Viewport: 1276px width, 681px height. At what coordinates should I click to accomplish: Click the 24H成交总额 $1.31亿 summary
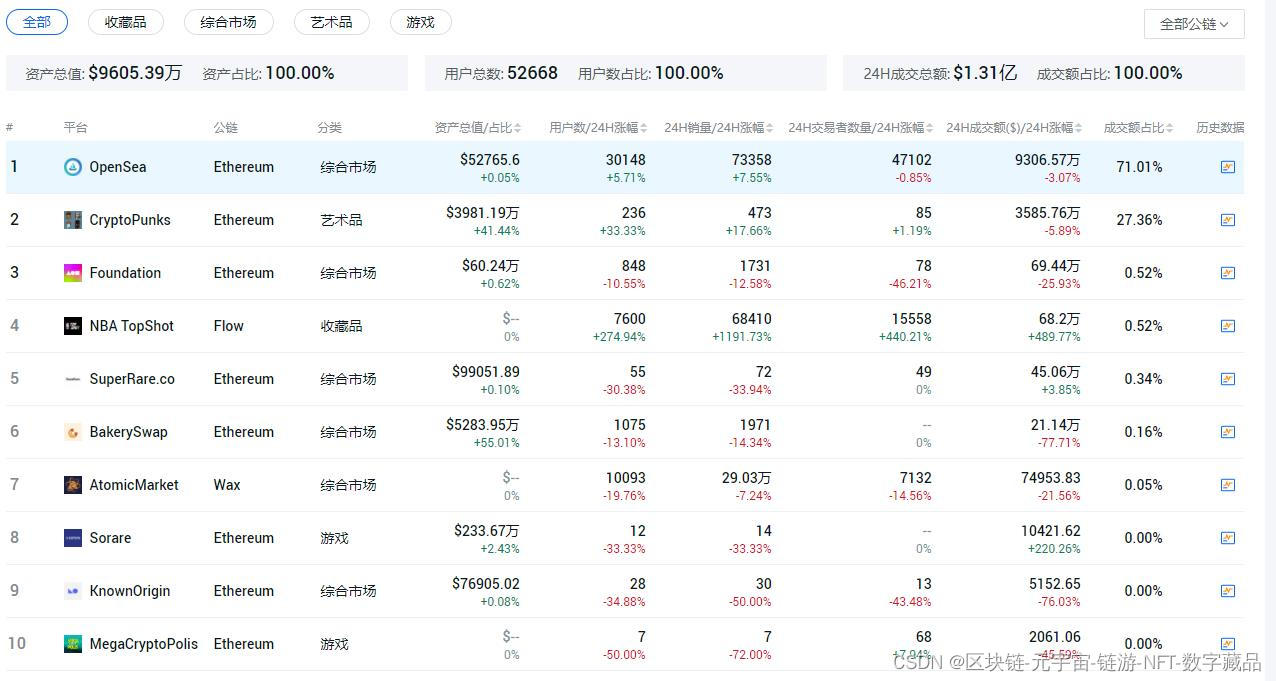click(x=940, y=73)
